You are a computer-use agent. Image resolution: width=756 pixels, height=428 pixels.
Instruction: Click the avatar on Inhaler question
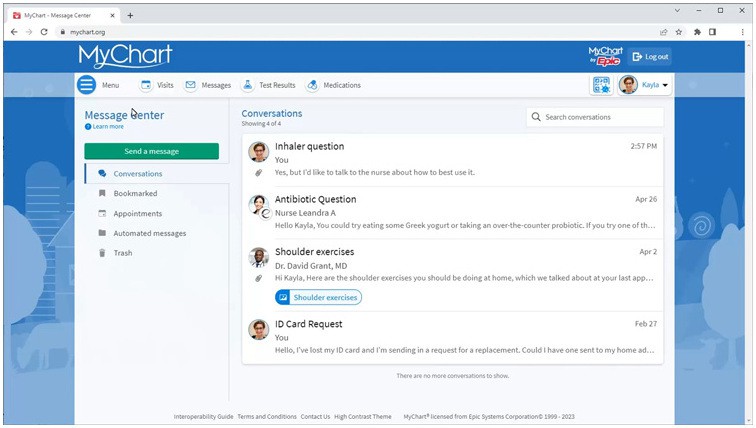tap(258, 152)
